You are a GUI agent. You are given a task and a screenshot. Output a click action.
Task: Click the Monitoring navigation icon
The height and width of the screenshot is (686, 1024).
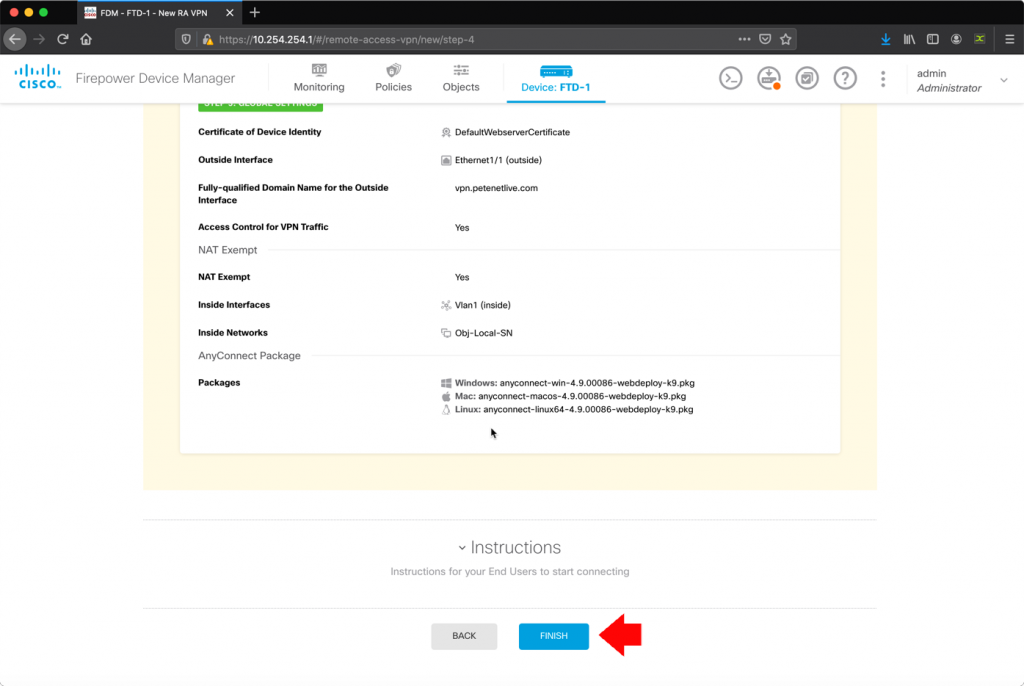[x=318, y=77]
